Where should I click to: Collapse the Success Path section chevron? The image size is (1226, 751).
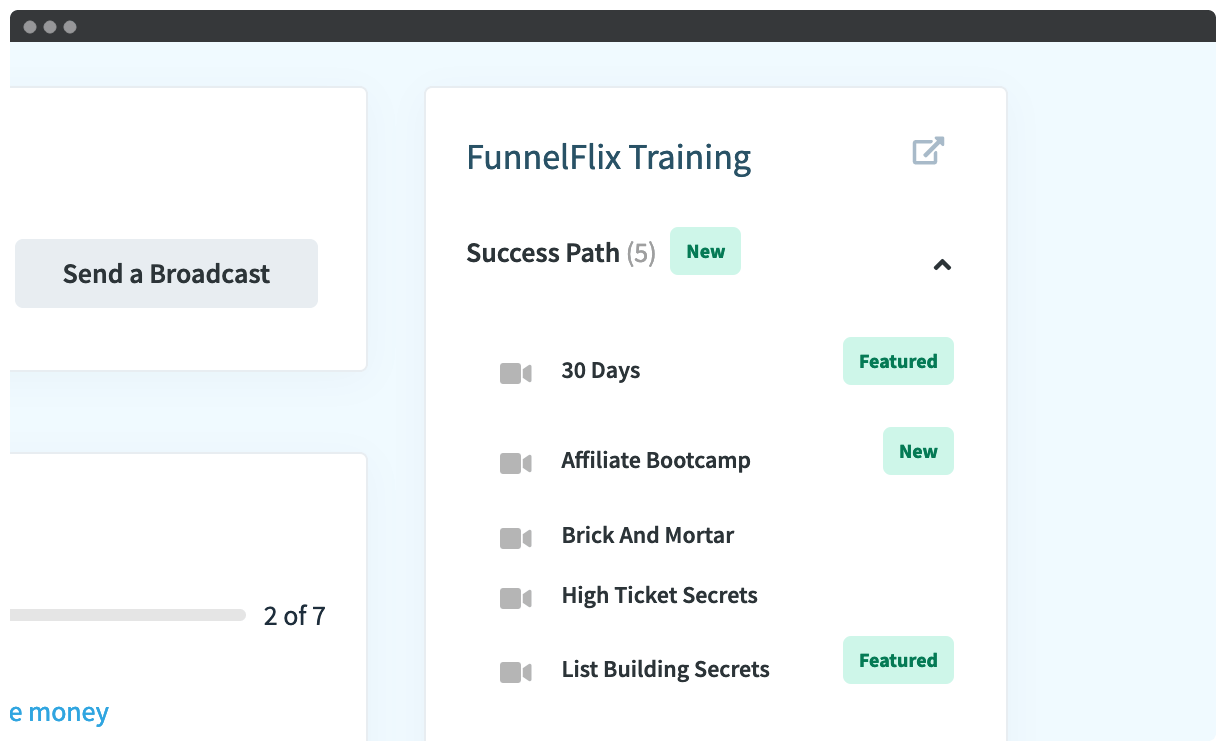click(x=942, y=265)
